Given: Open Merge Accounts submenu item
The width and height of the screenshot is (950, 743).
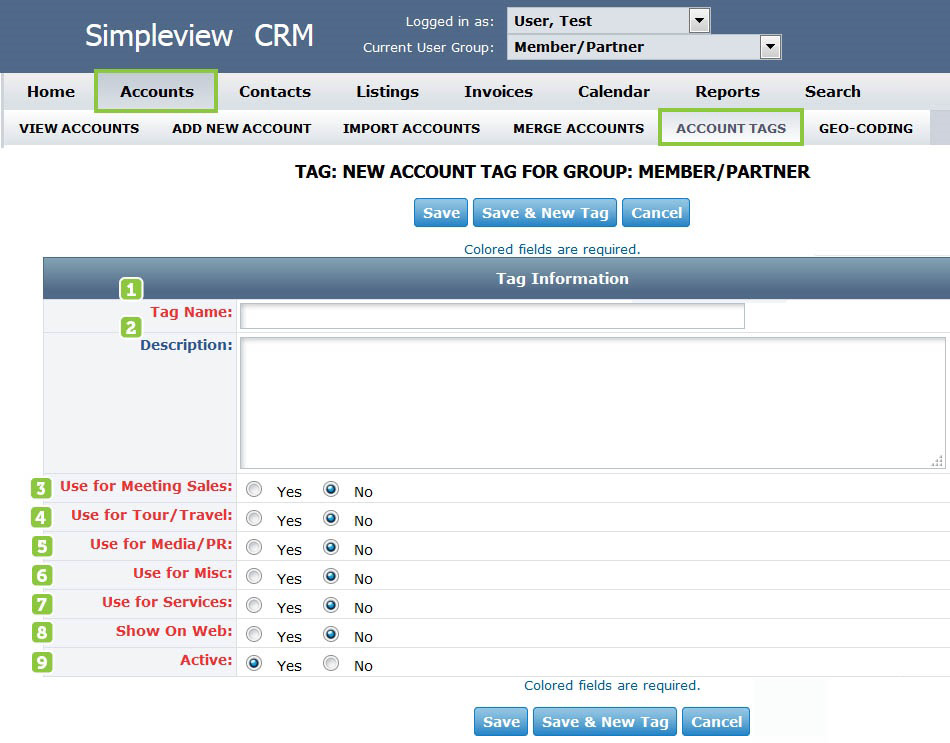Looking at the screenshot, I should [578, 128].
